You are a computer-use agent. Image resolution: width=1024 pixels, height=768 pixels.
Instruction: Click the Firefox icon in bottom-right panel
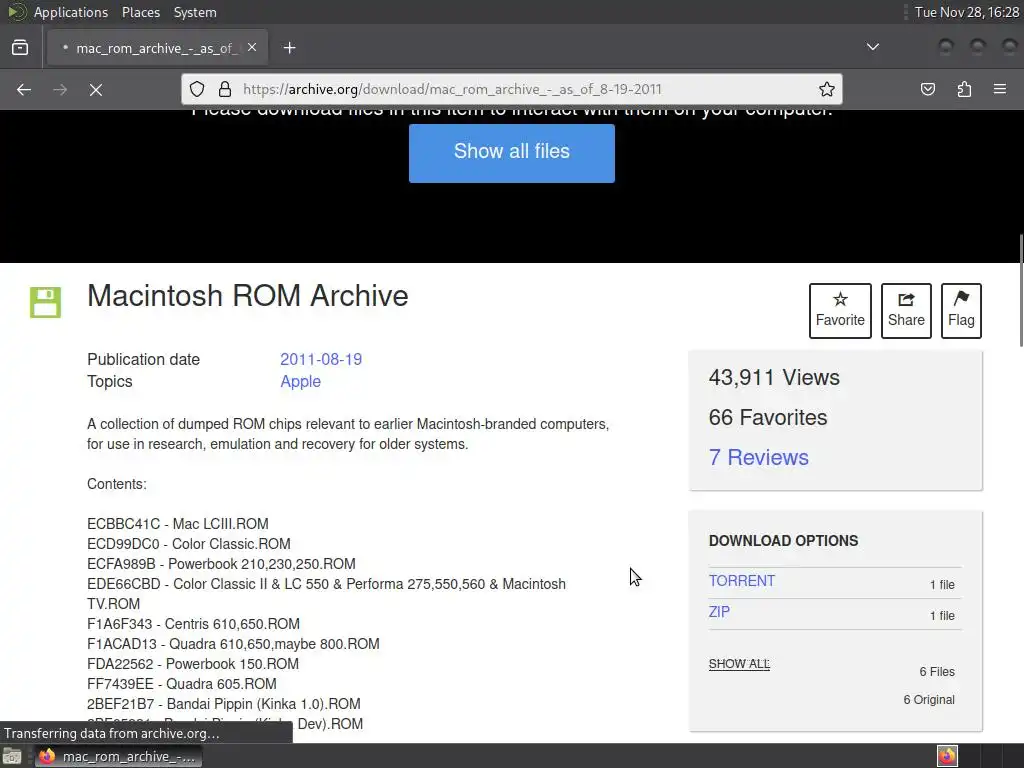pos(947,756)
